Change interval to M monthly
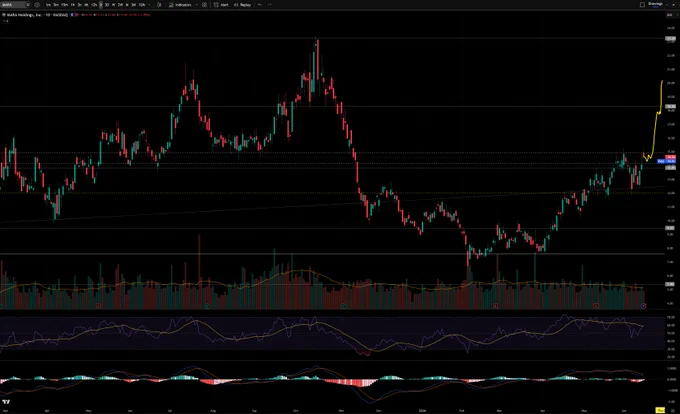 (x=127, y=5)
